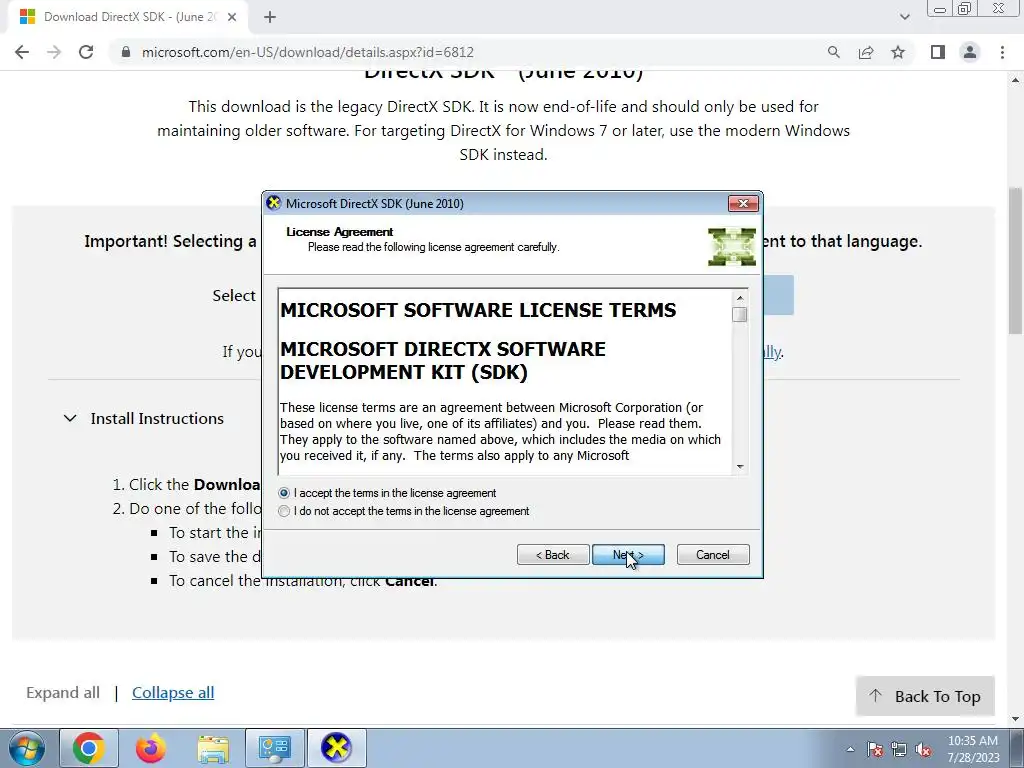Open Windows Explorer folder in taskbar

(x=213, y=748)
